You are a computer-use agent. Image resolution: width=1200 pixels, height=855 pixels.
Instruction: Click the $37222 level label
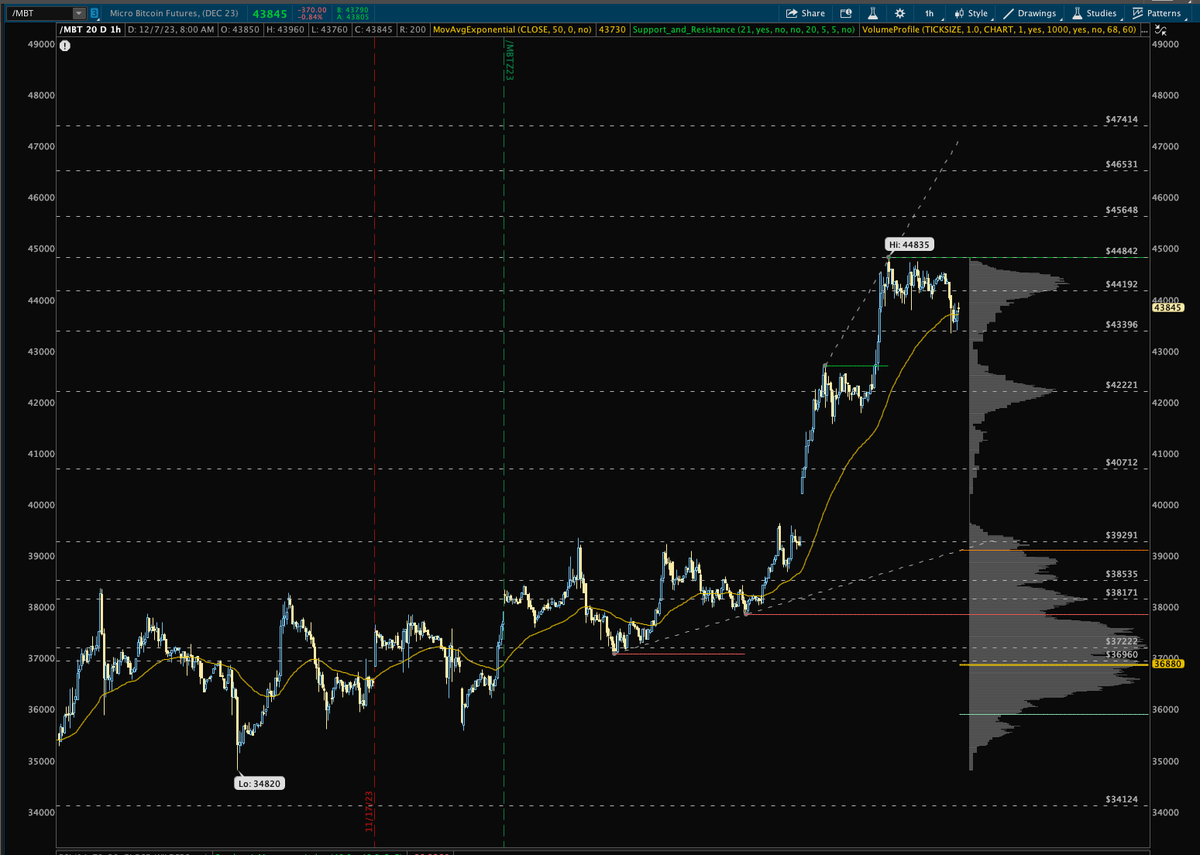coord(1122,641)
